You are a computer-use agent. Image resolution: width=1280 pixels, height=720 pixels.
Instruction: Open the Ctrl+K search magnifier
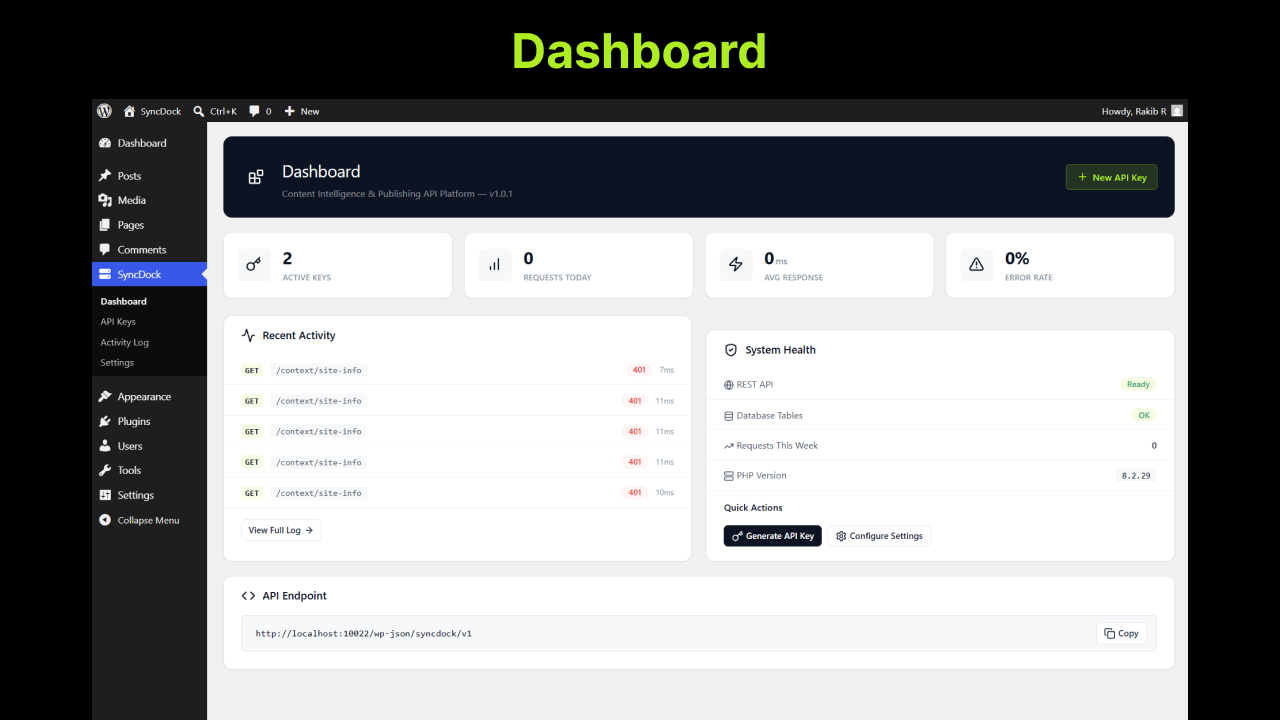click(x=199, y=111)
